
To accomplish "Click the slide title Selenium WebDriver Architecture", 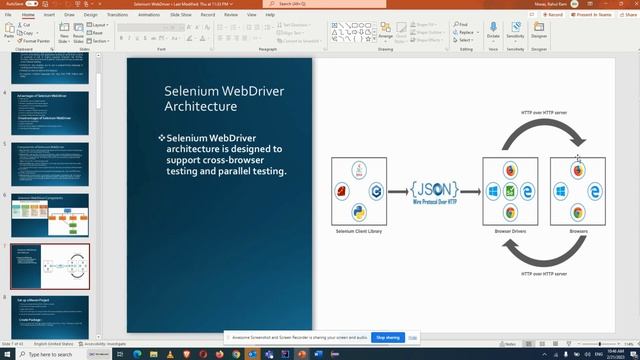I will coord(224,98).
